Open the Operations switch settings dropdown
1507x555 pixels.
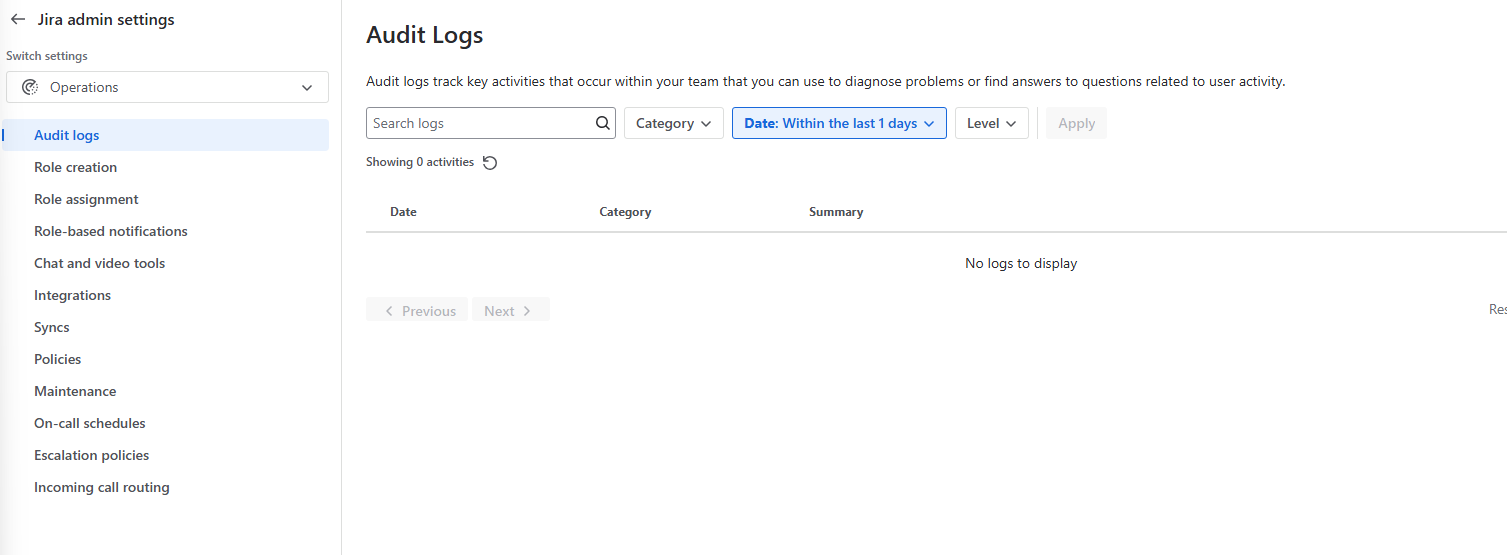(168, 87)
